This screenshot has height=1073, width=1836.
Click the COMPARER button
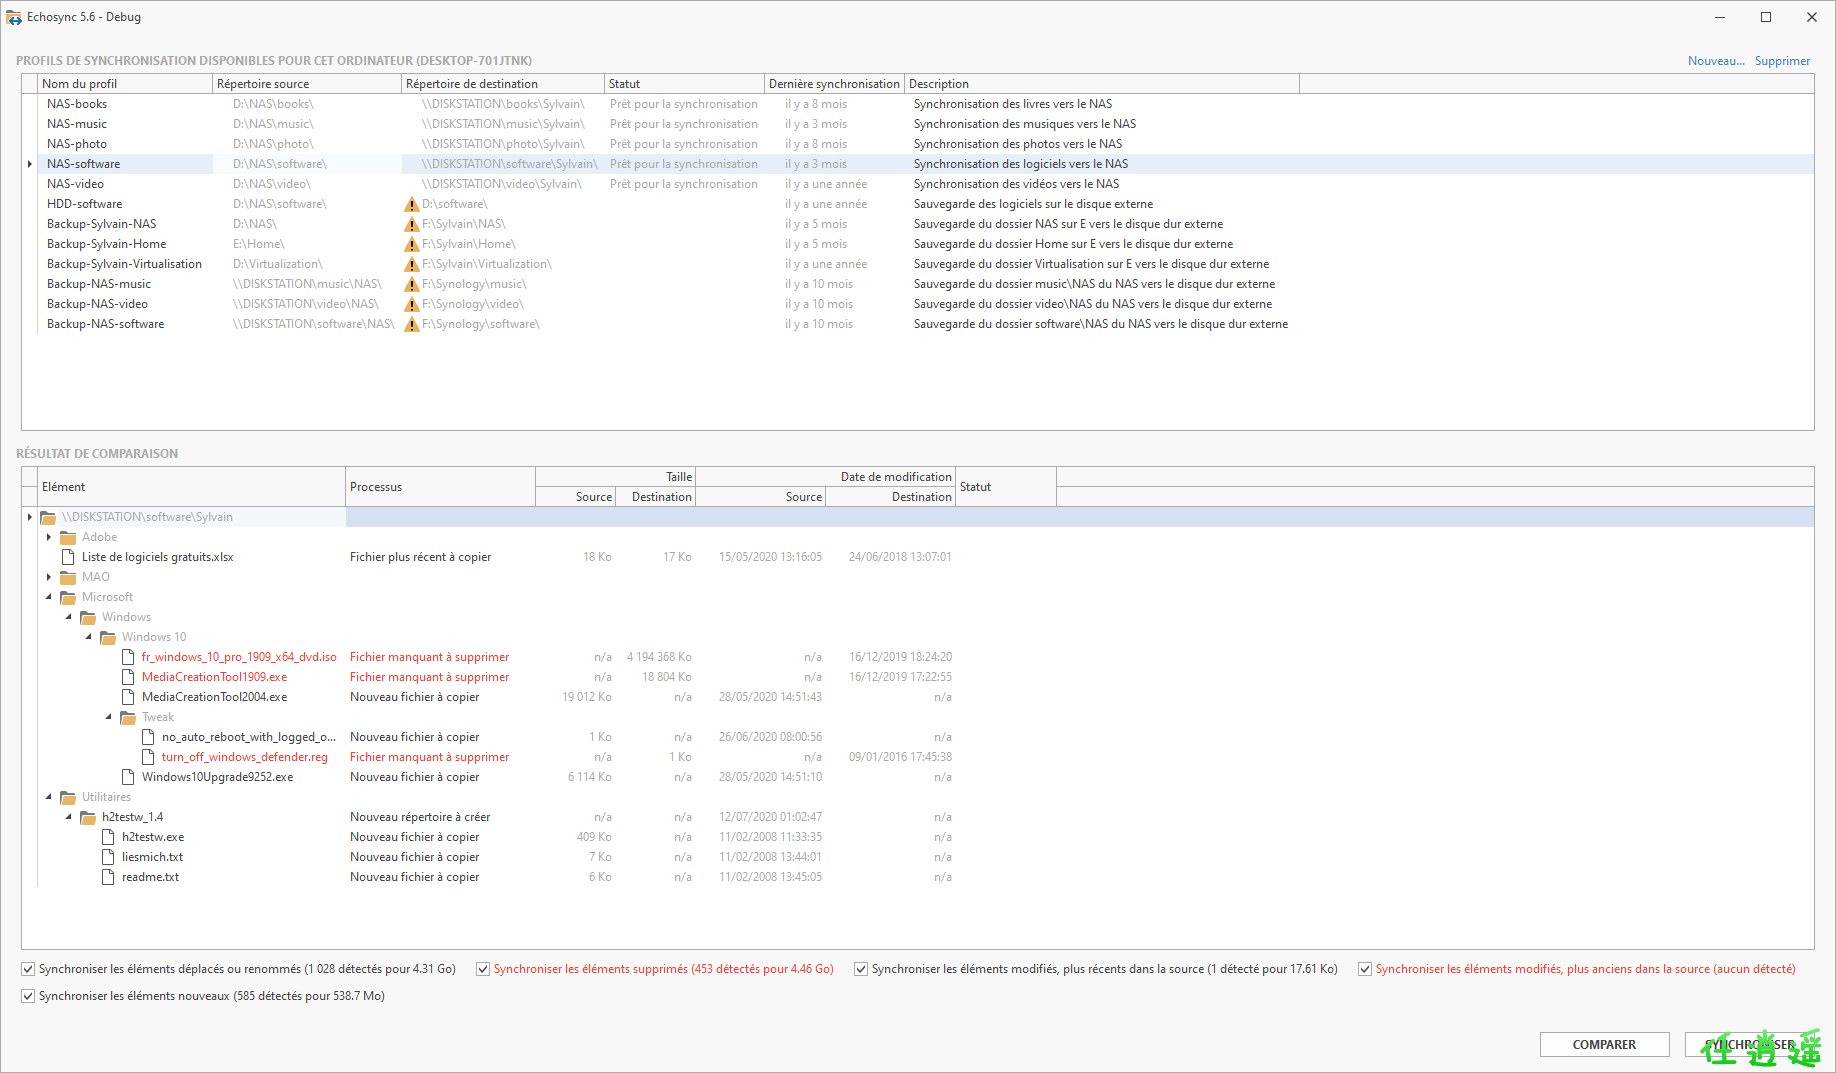[x=1604, y=1044]
